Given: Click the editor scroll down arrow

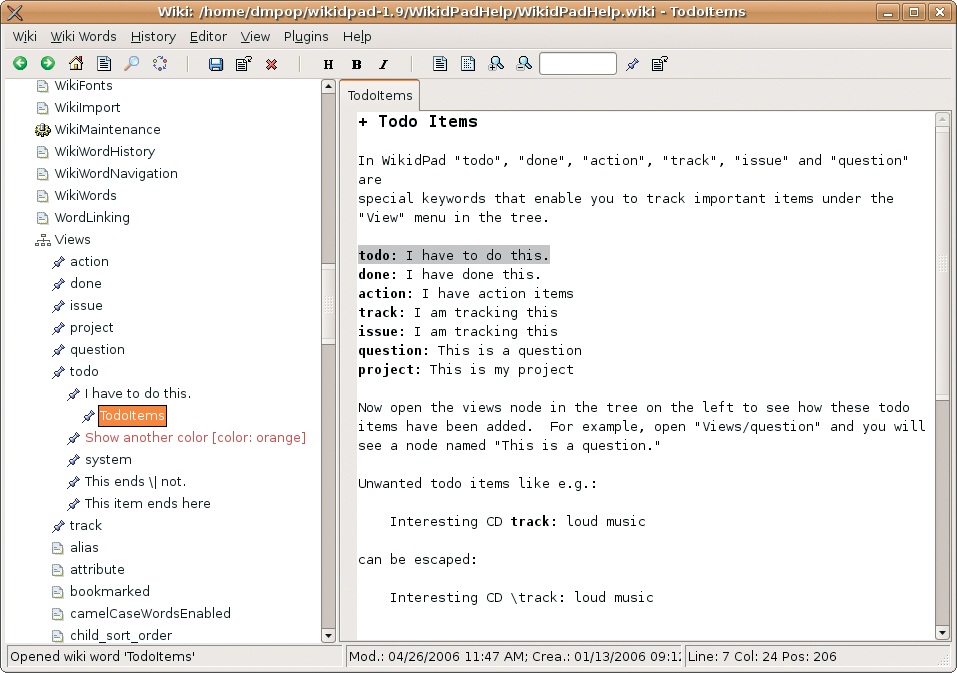Looking at the screenshot, I should click(942, 633).
